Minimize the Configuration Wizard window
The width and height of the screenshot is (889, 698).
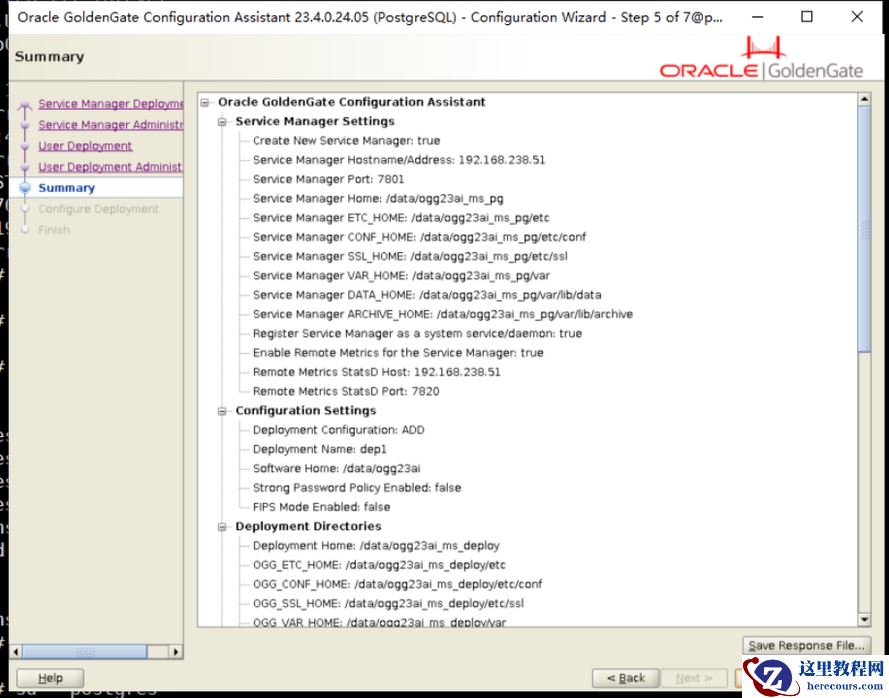click(757, 17)
